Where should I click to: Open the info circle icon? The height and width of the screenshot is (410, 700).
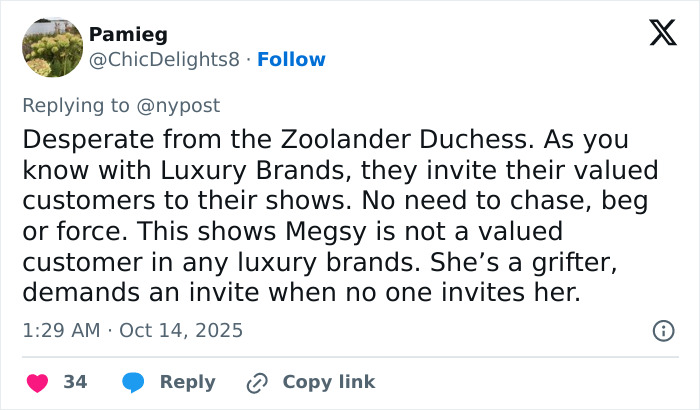[661, 330]
